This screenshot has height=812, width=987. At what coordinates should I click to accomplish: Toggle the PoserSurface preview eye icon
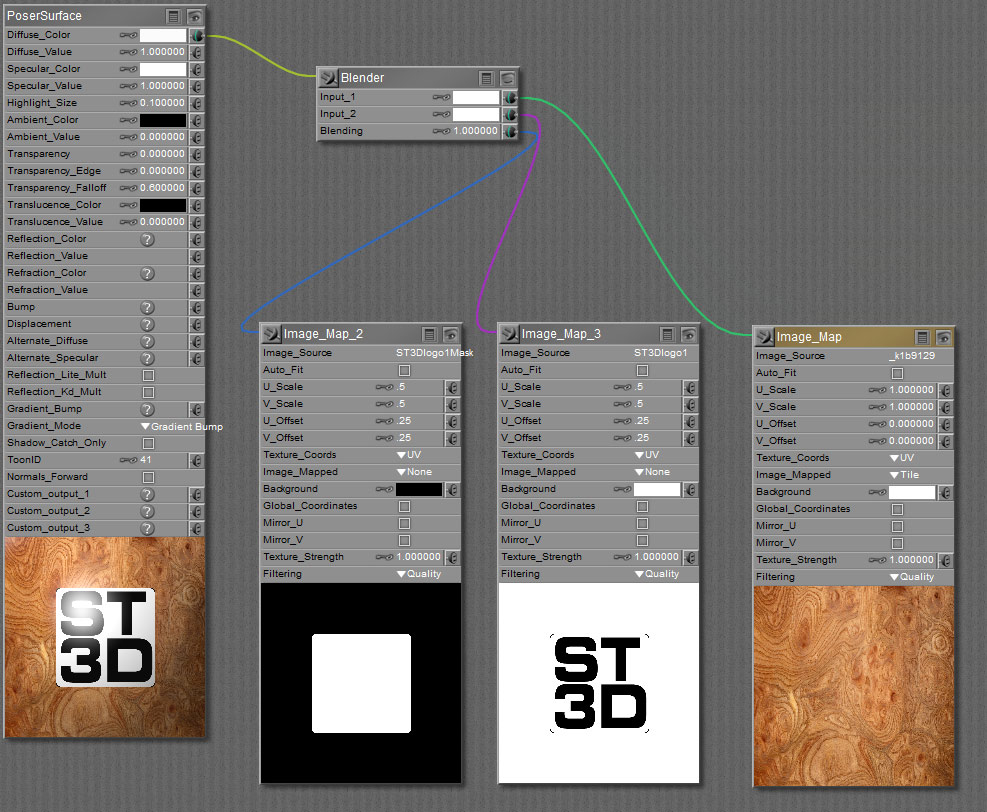coord(194,17)
